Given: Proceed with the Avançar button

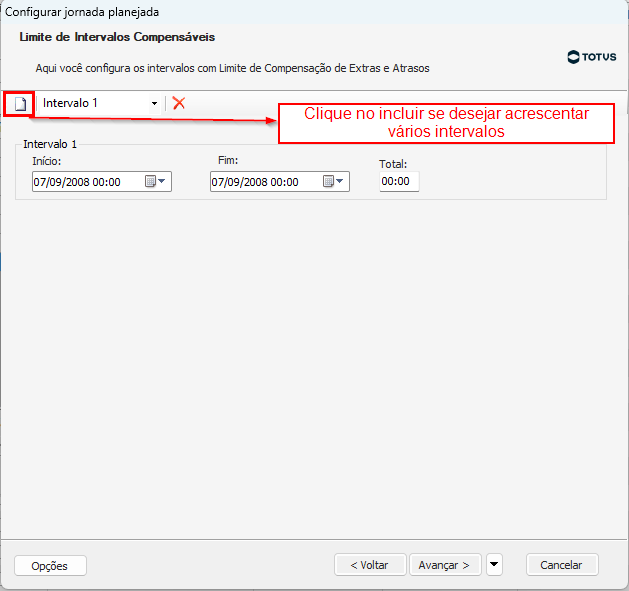Looking at the screenshot, I should (x=444, y=565).
